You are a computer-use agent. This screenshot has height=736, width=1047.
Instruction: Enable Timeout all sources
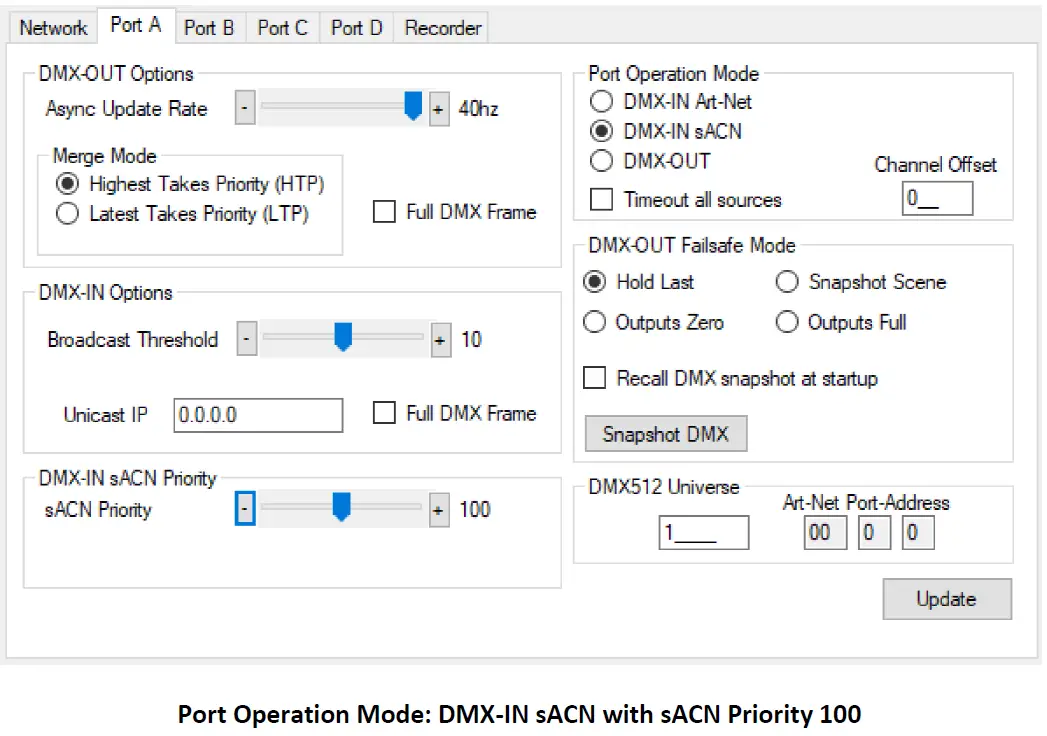tap(601, 200)
